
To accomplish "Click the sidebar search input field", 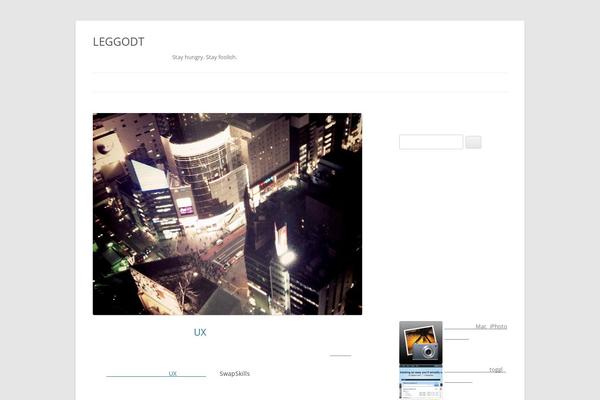I will click(431, 142).
